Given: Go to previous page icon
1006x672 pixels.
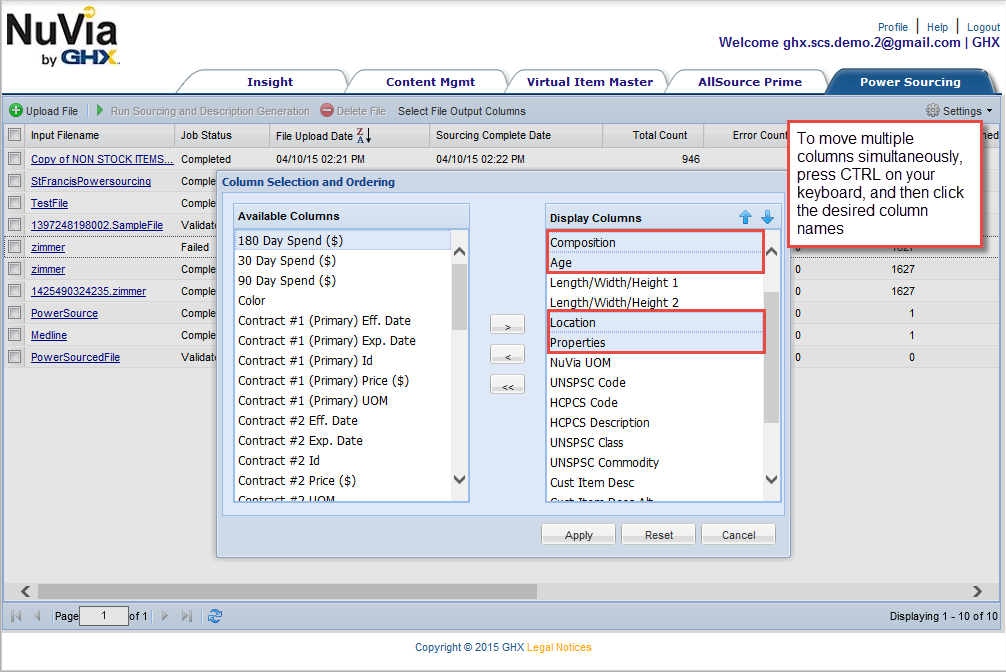Looking at the screenshot, I should [x=37, y=616].
